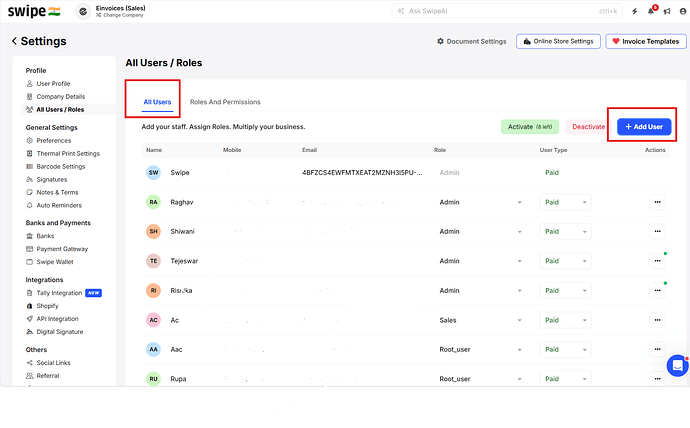Open Tejeswar's Admin role dropdown
690x428 pixels.
(x=481, y=261)
